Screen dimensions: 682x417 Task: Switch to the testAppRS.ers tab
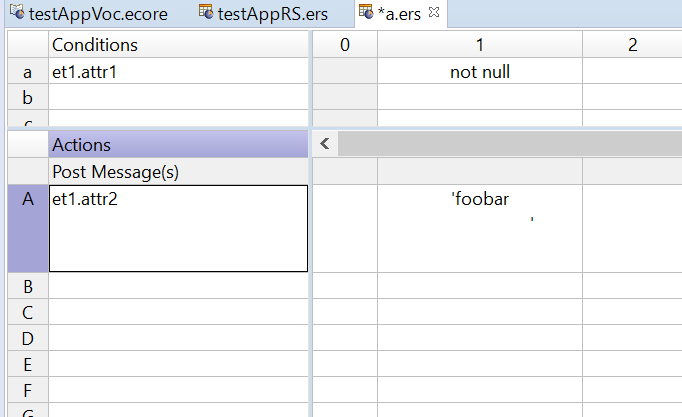(264, 14)
